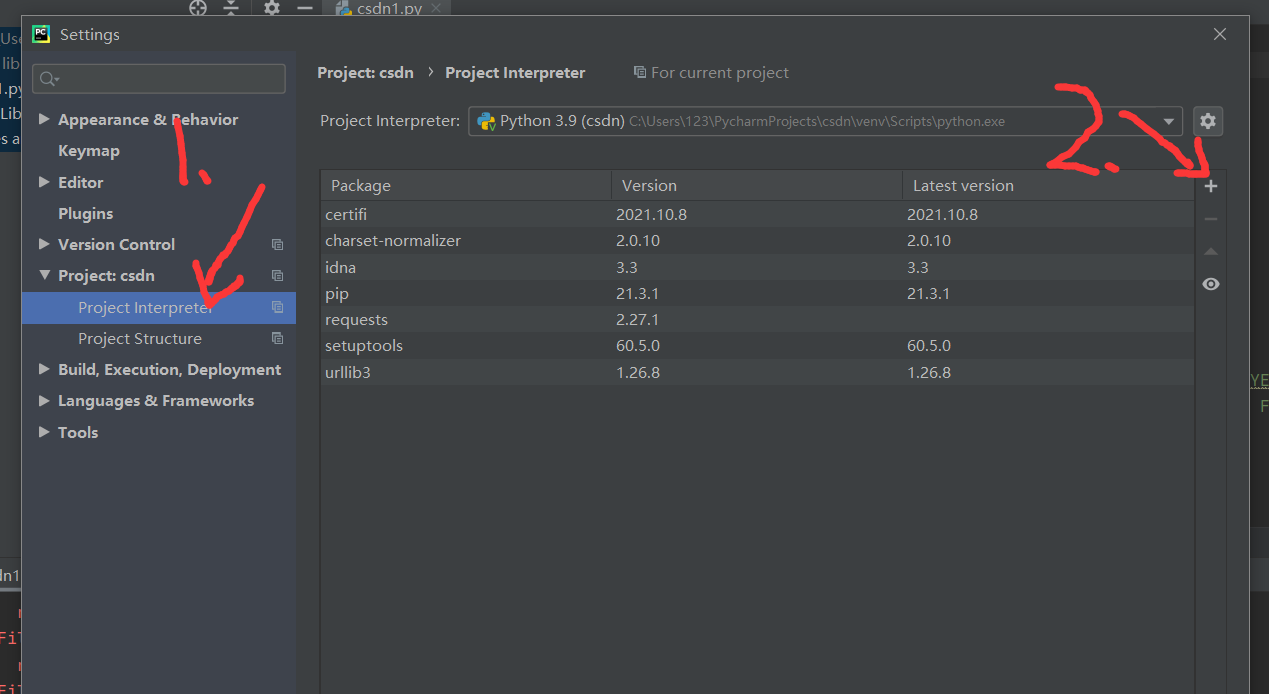Select Project Interpreter tree item
The width and height of the screenshot is (1269, 694).
coord(159,308)
